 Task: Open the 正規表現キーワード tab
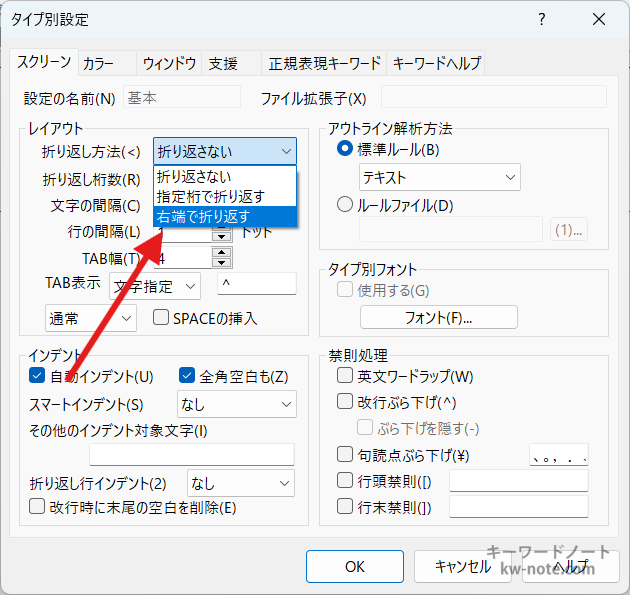coord(324,63)
